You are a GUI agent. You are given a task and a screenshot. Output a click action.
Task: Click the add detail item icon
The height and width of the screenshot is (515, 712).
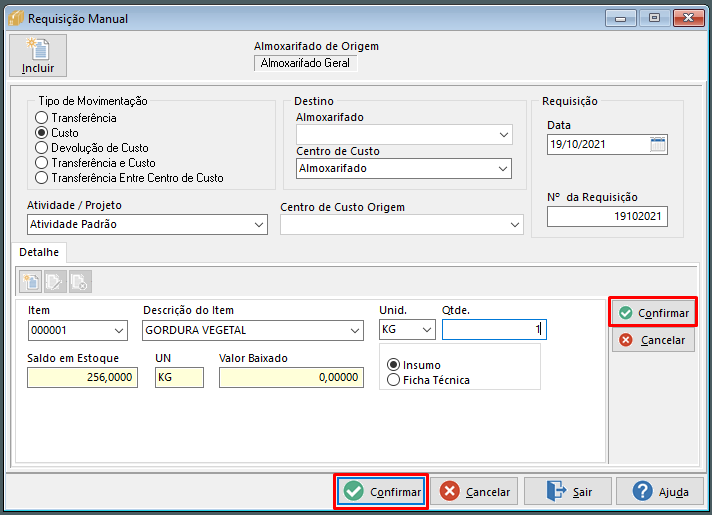(30, 282)
